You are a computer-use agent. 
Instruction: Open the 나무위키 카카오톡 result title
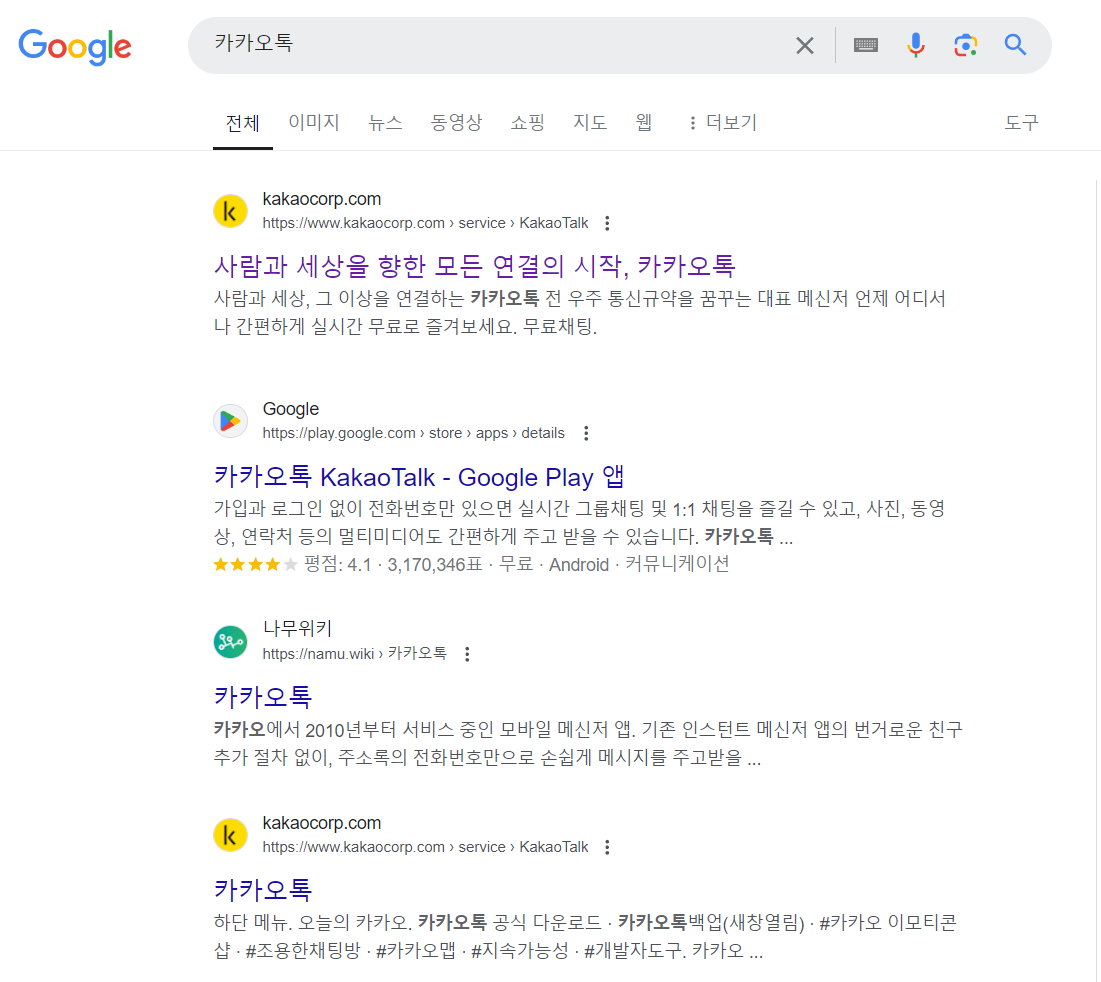tap(263, 696)
